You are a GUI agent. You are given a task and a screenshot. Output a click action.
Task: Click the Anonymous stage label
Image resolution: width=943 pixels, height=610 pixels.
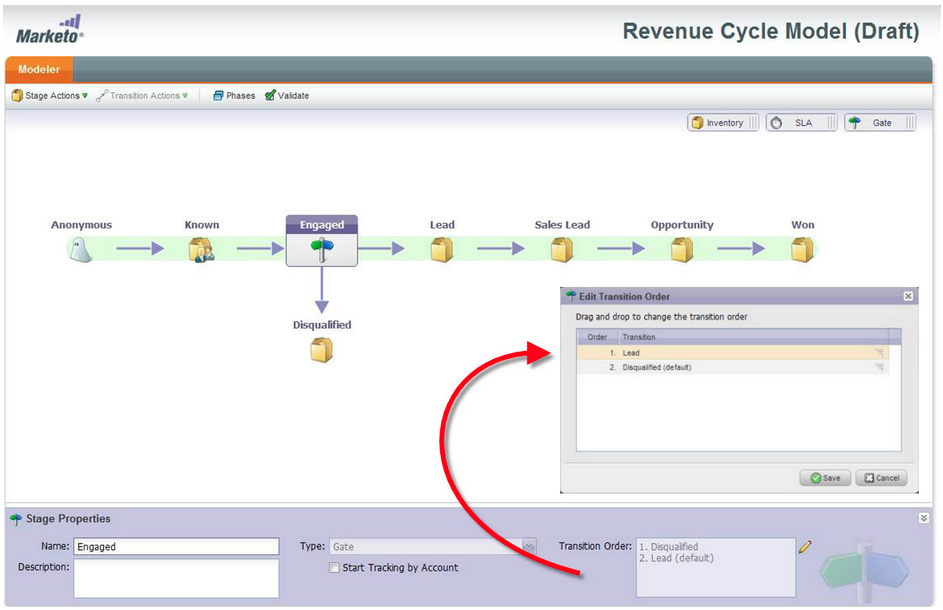tap(81, 224)
